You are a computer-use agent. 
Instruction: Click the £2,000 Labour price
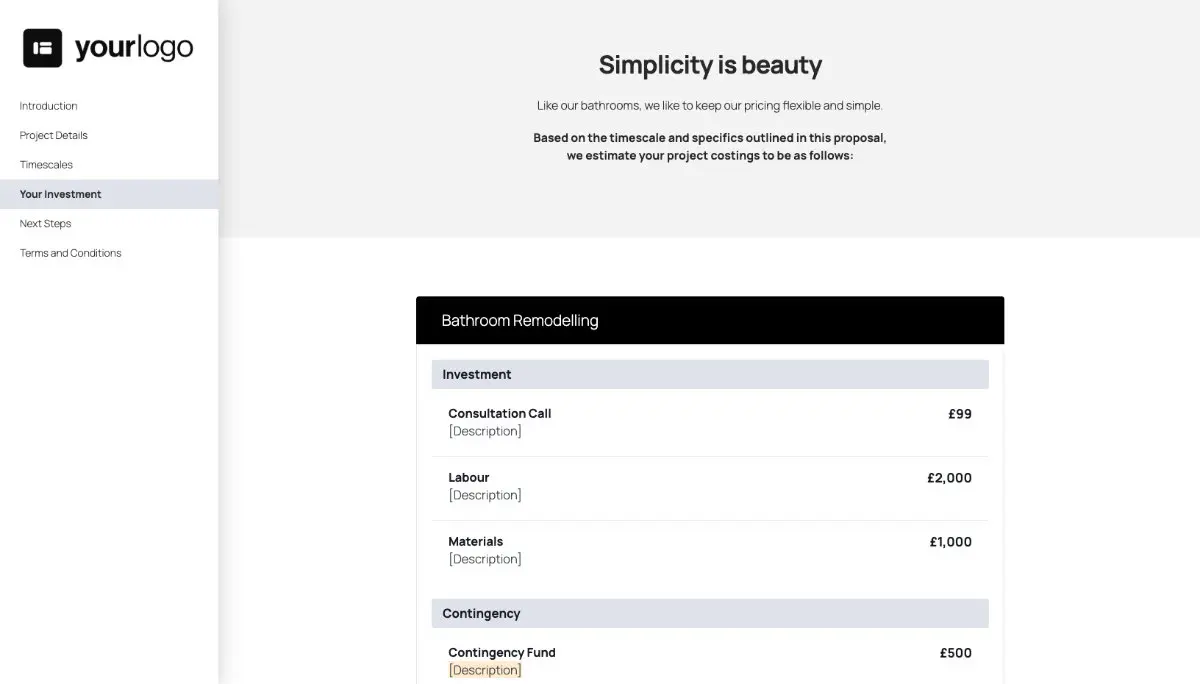[x=949, y=477]
